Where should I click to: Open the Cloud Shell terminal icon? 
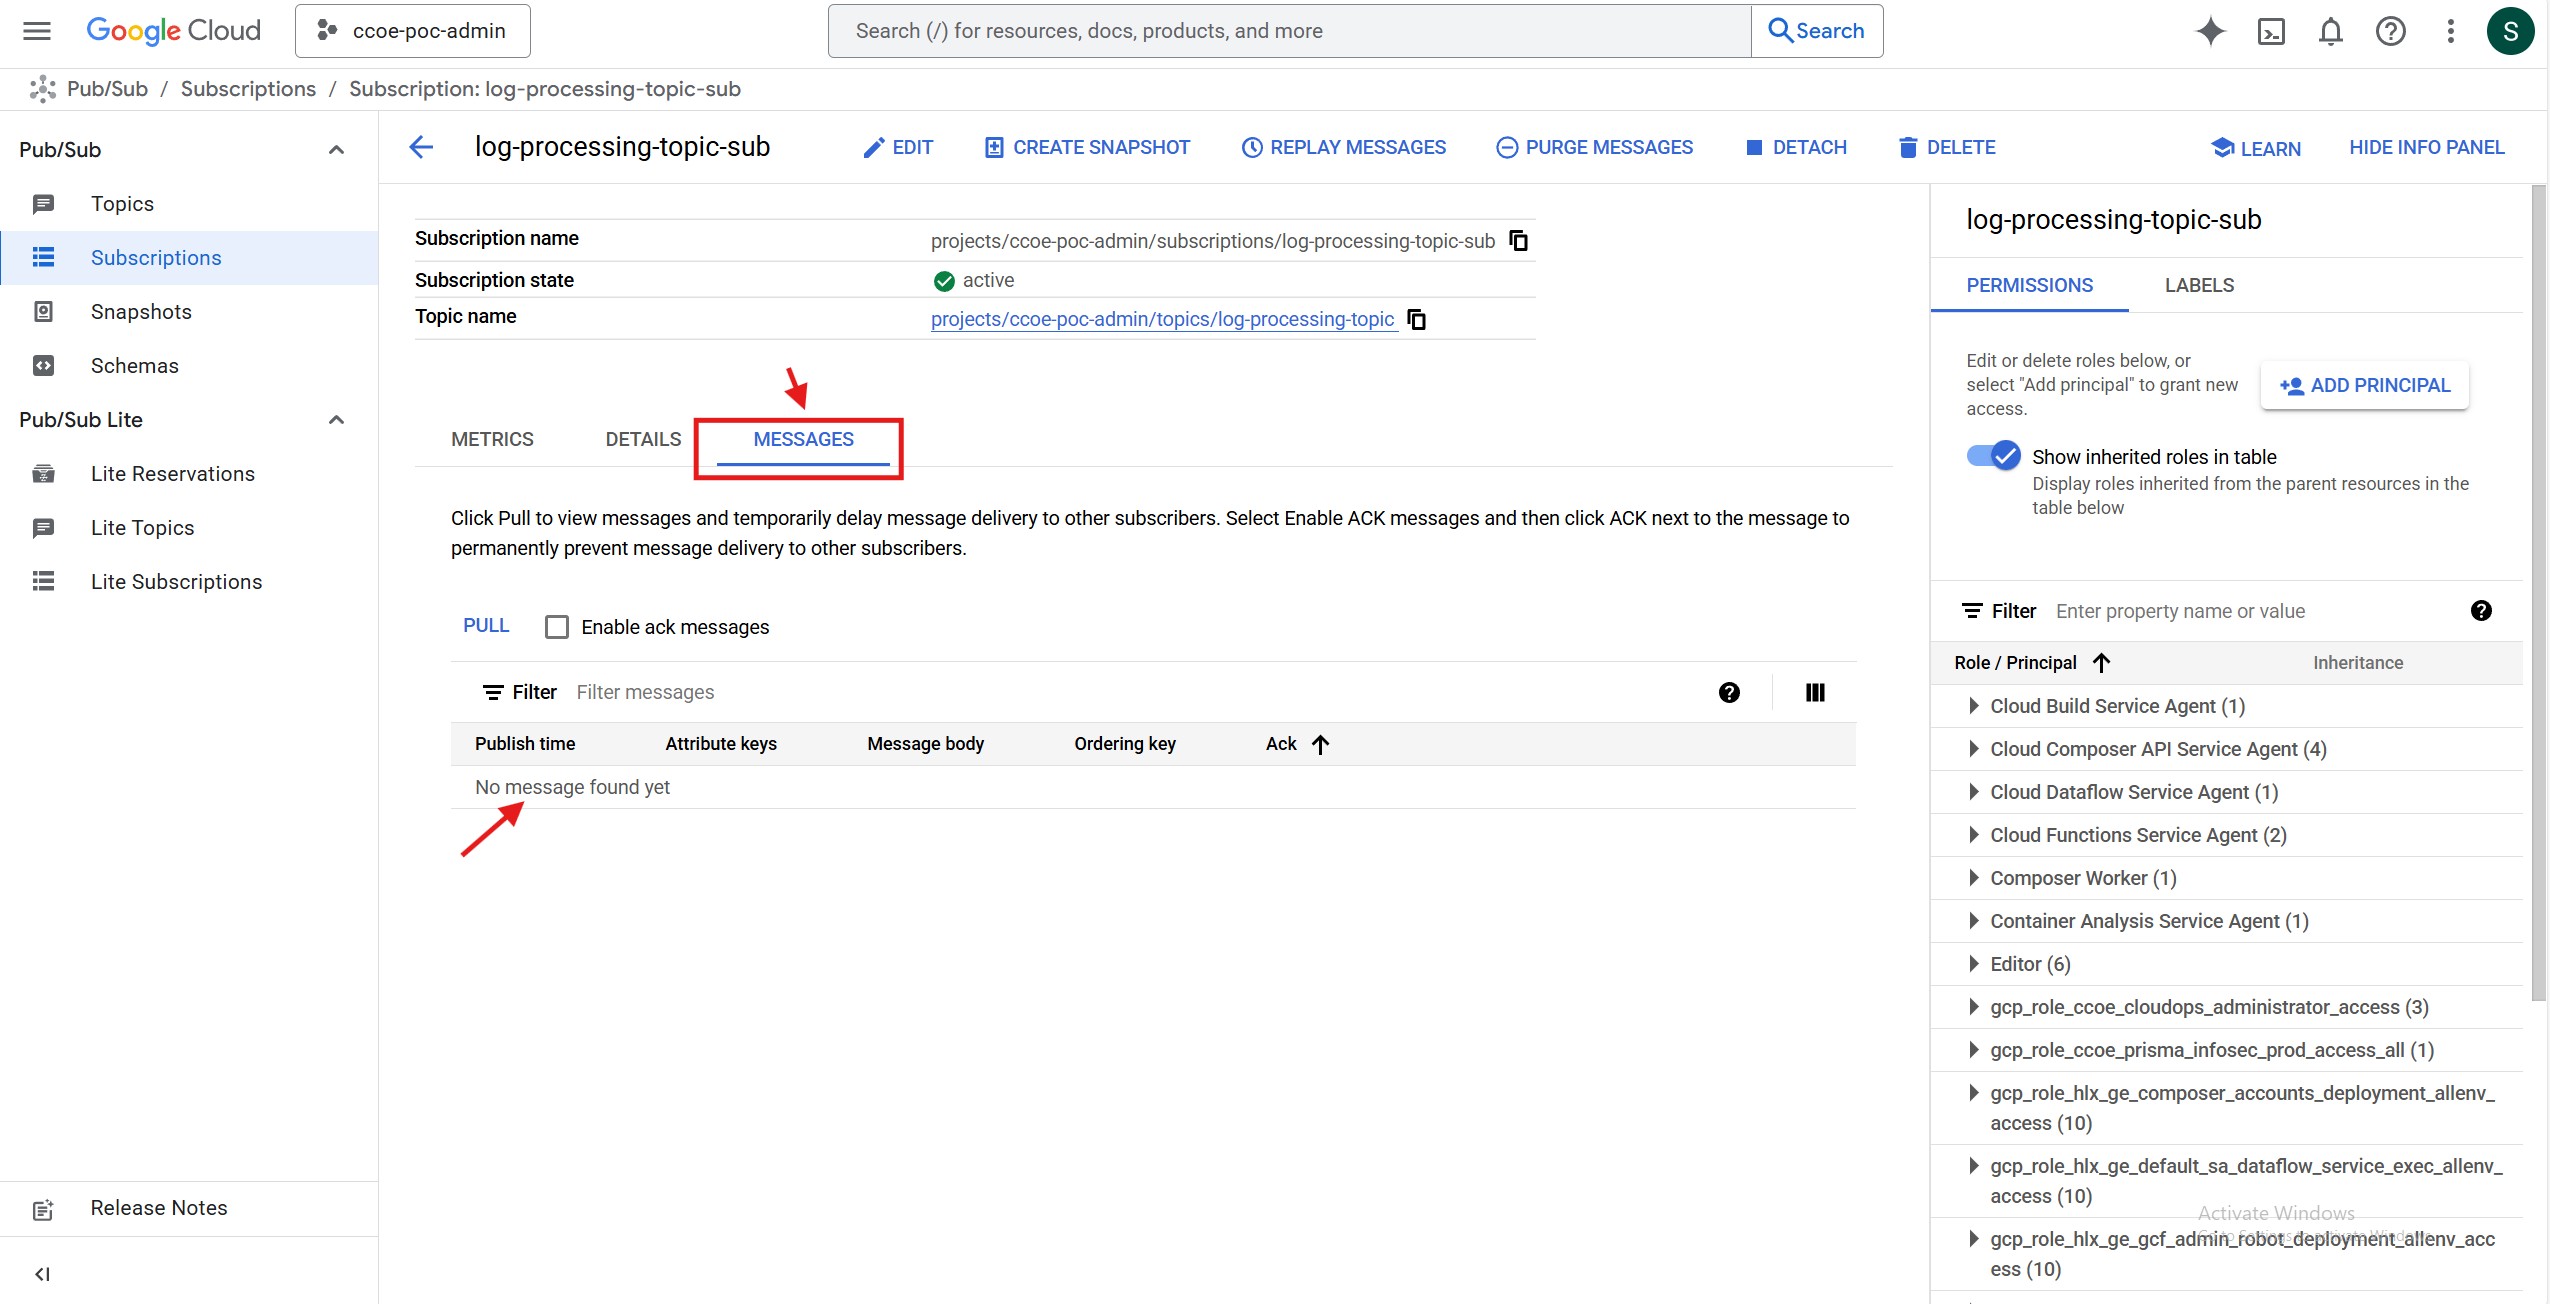(x=2270, y=31)
